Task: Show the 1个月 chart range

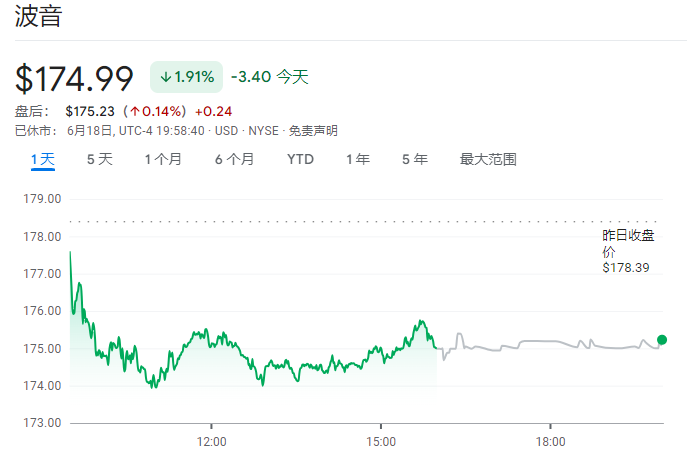Action: (x=163, y=159)
